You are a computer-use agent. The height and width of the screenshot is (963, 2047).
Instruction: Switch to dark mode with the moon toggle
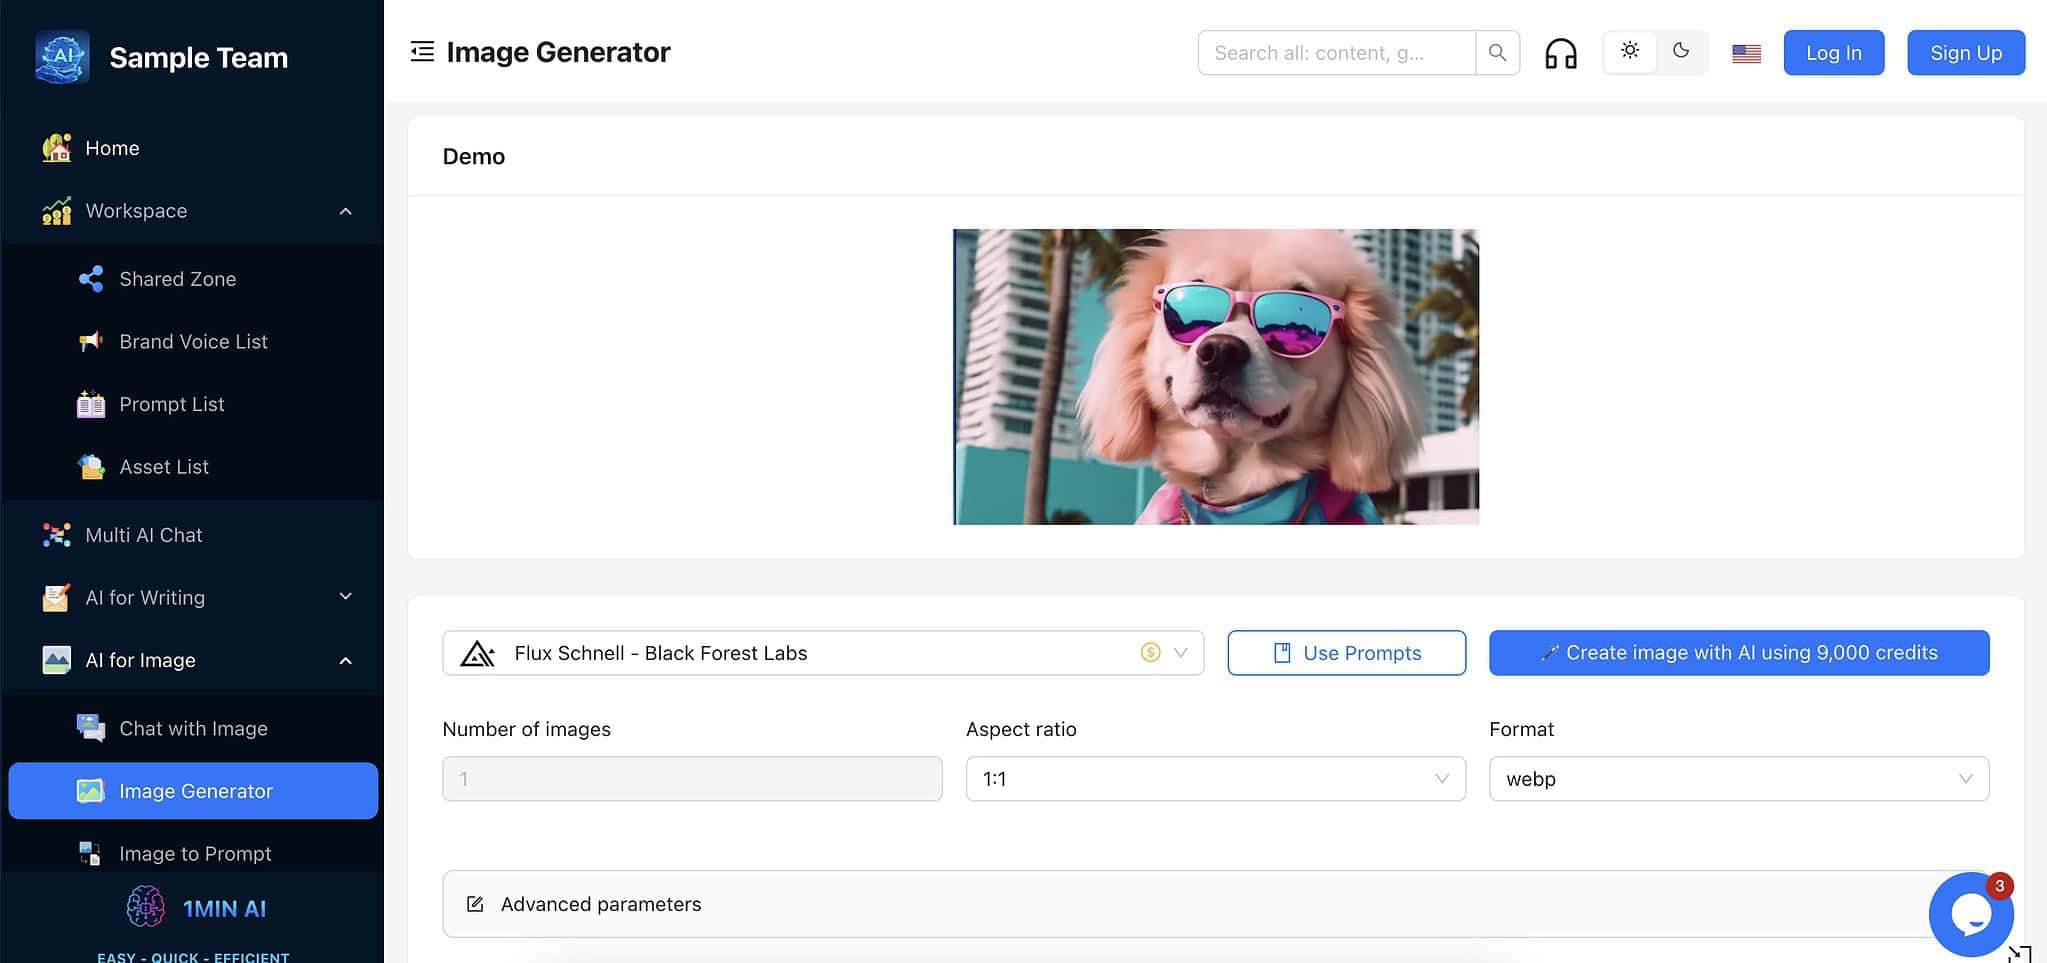pos(1681,51)
